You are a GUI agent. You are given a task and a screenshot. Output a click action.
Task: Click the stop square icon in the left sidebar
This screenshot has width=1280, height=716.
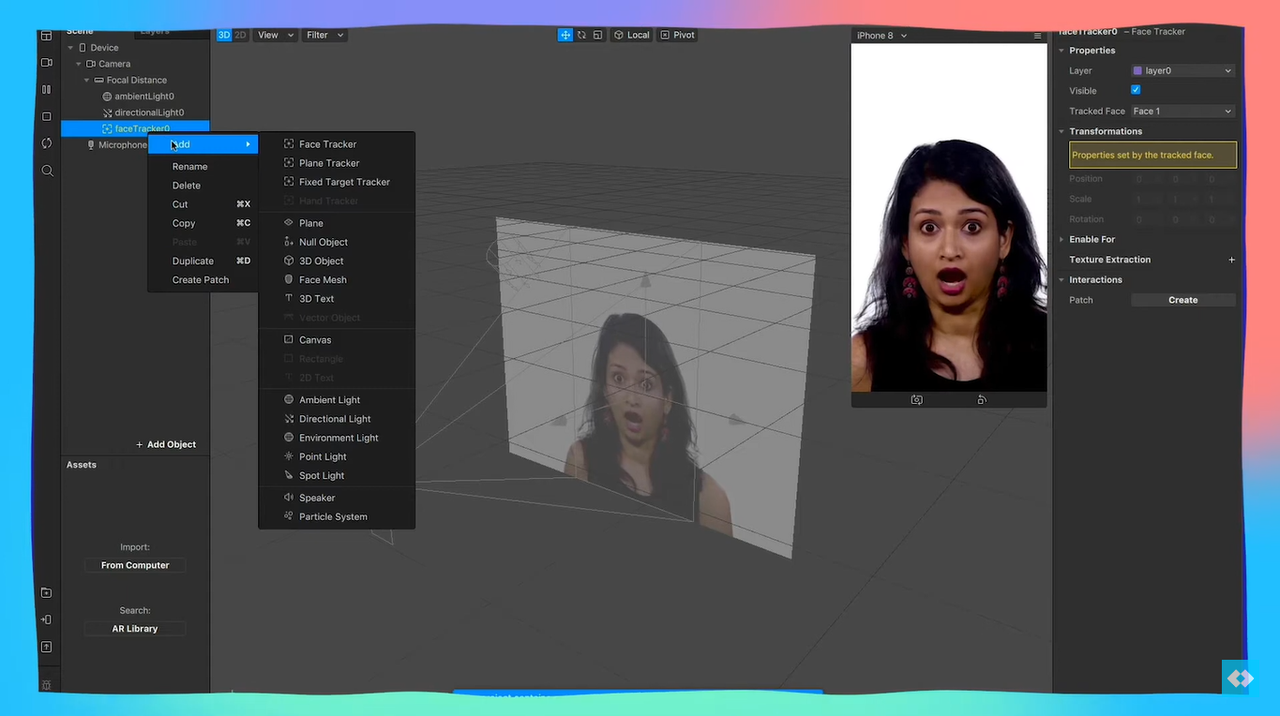[x=46, y=116]
